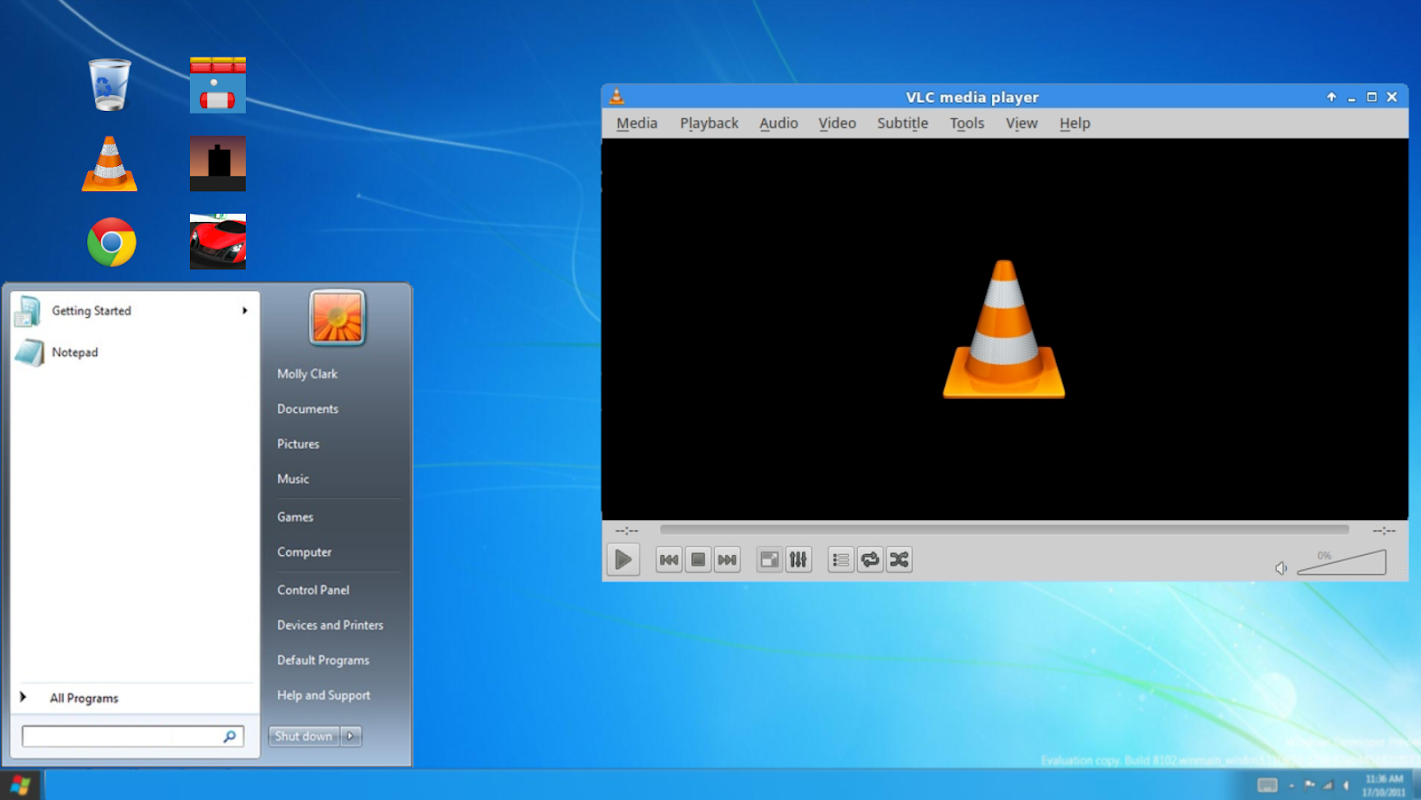Click the Start menu search field

(122, 737)
